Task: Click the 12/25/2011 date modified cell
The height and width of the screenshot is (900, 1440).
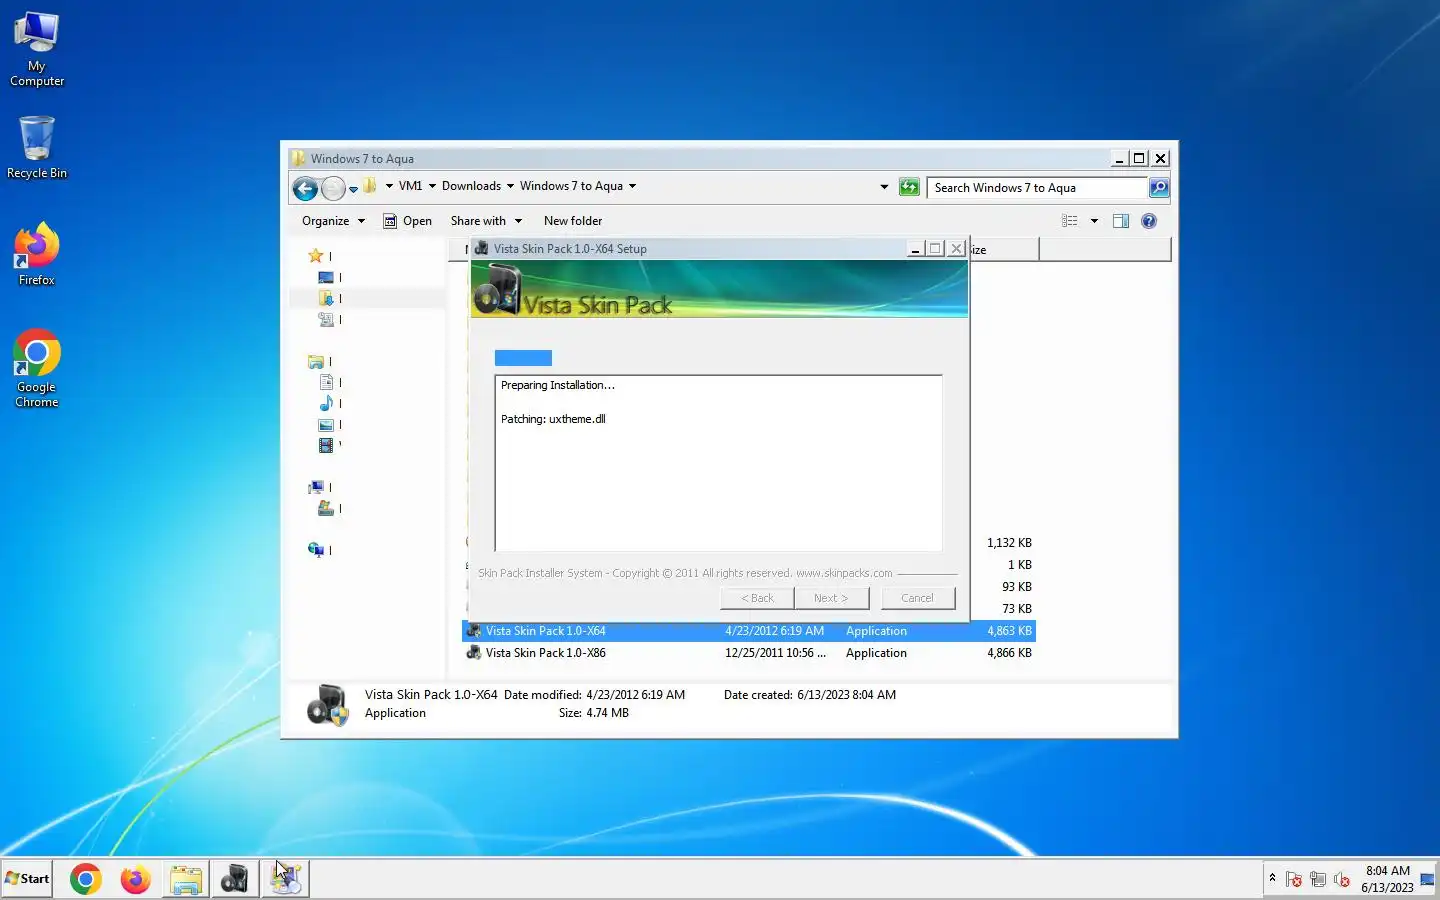Action: point(775,653)
